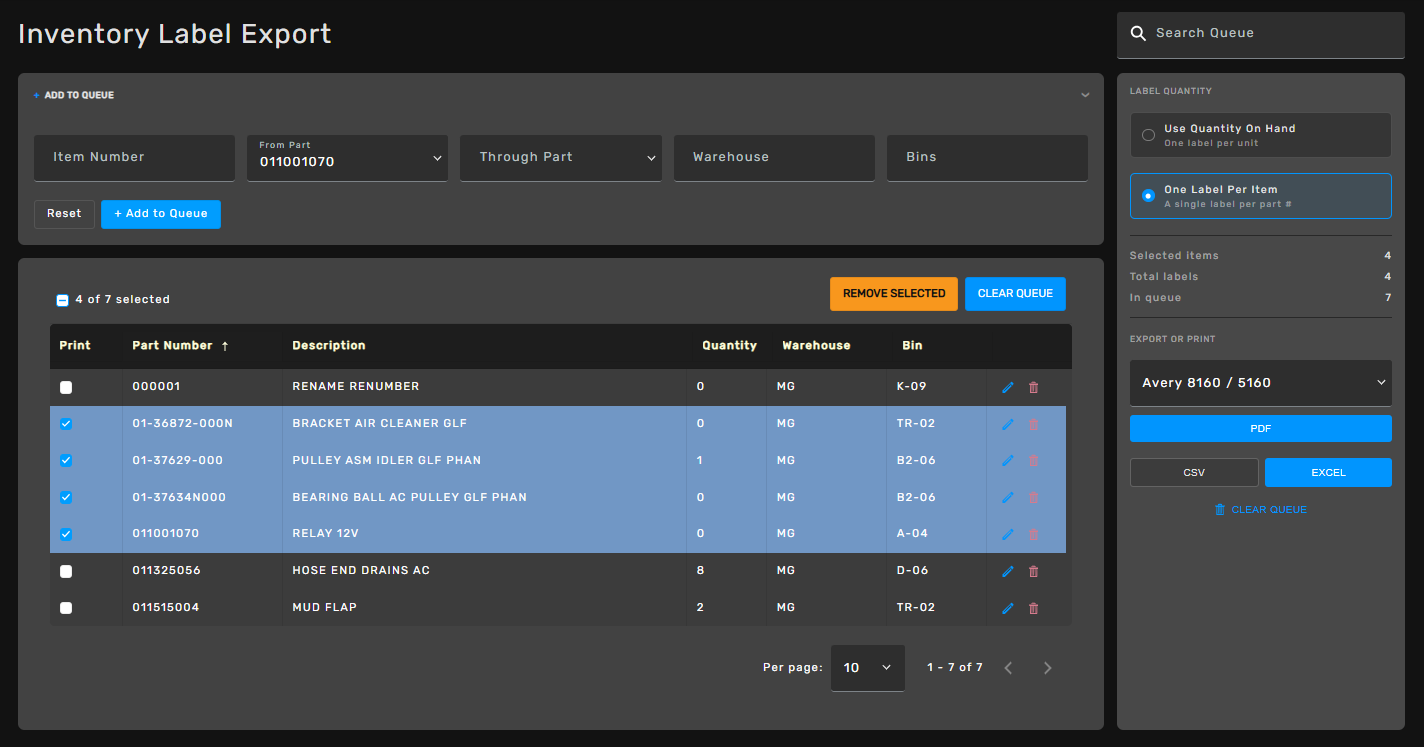The height and width of the screenshot is (747, 1424).
Task: Check the print box for 011325056
Action: pos(66,571)
